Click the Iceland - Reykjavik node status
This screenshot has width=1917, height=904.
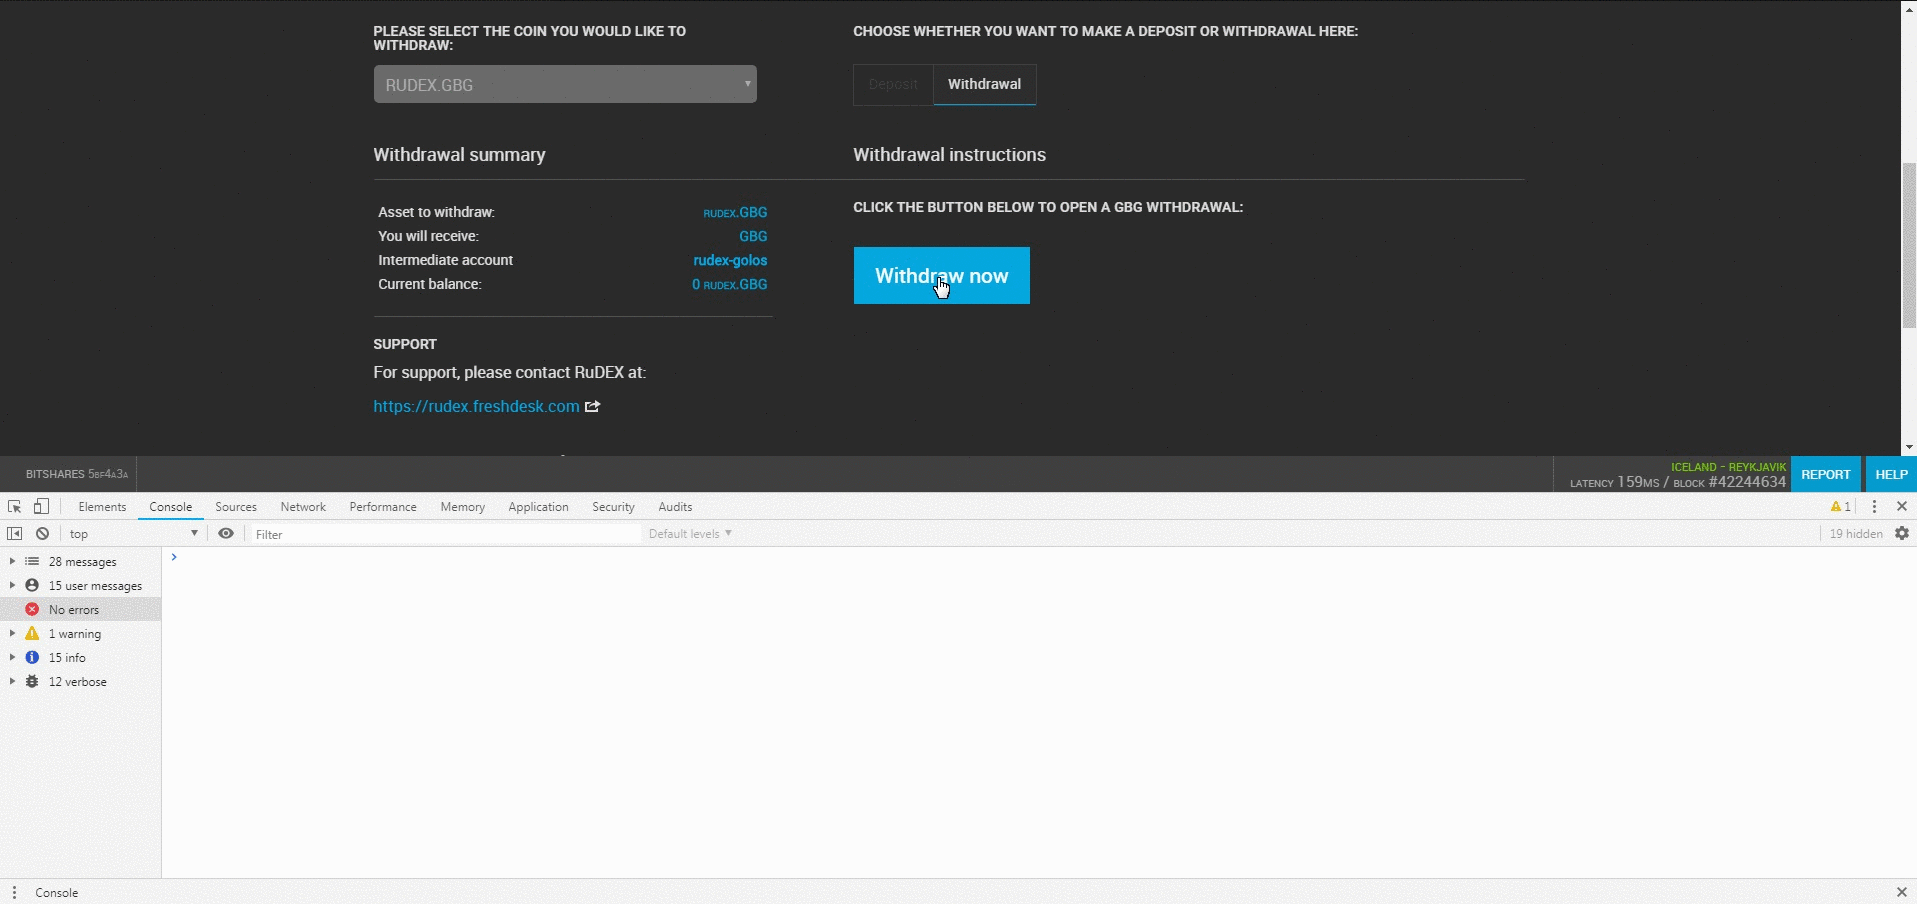click(1728, 467)
